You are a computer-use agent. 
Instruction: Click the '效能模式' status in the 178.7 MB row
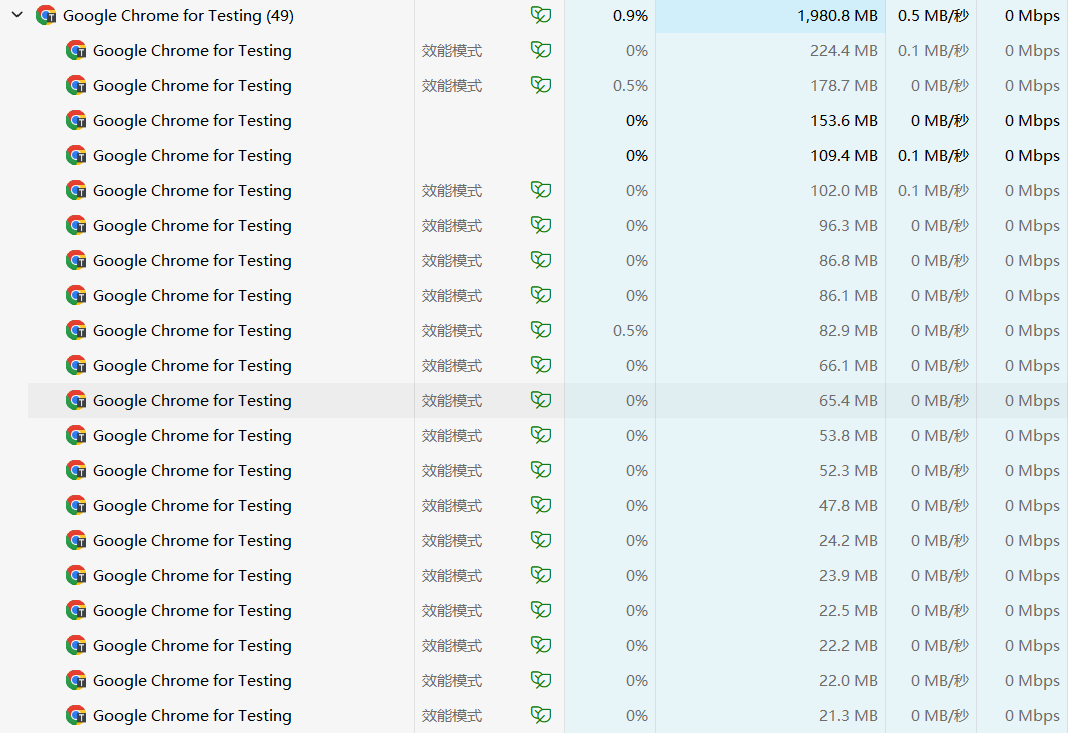452,86
